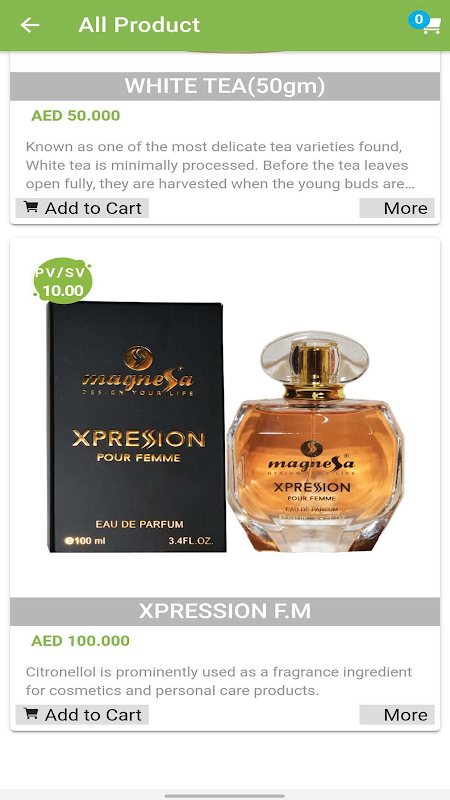Add Xpression F.M to cart
450x800 pixels.
coord(82,715)
